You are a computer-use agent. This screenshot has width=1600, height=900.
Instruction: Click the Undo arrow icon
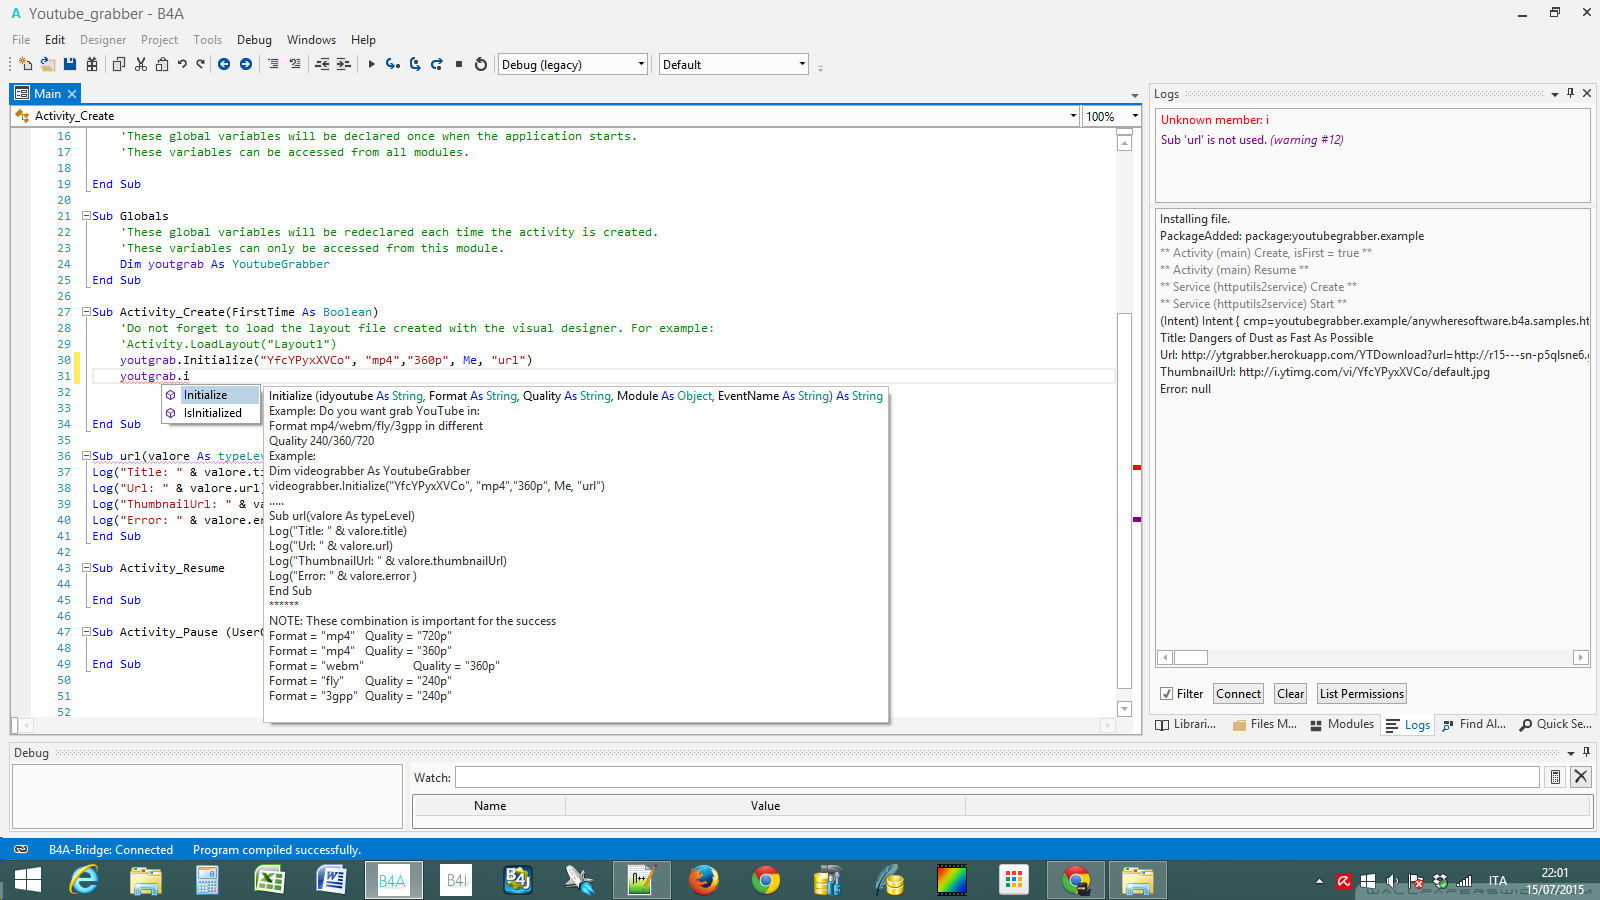(182, 64)
